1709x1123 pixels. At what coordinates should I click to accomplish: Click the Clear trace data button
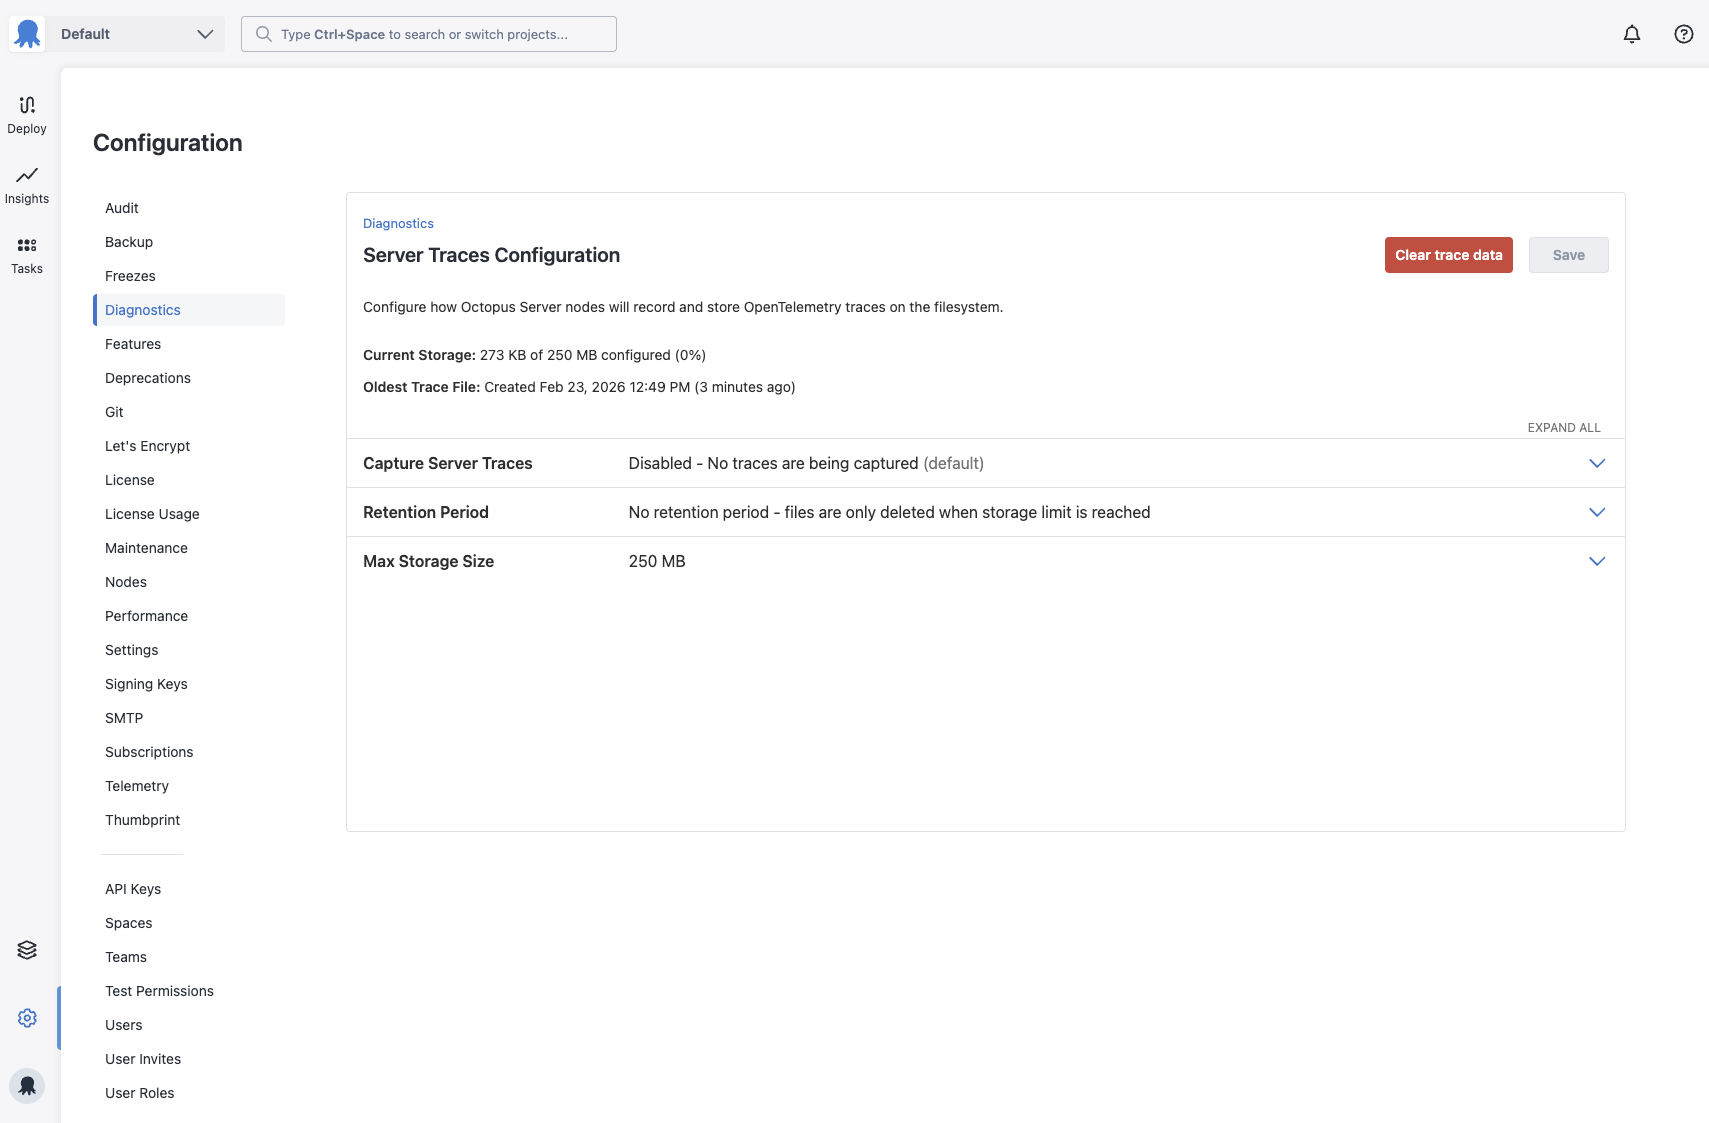click(1448, 255)
